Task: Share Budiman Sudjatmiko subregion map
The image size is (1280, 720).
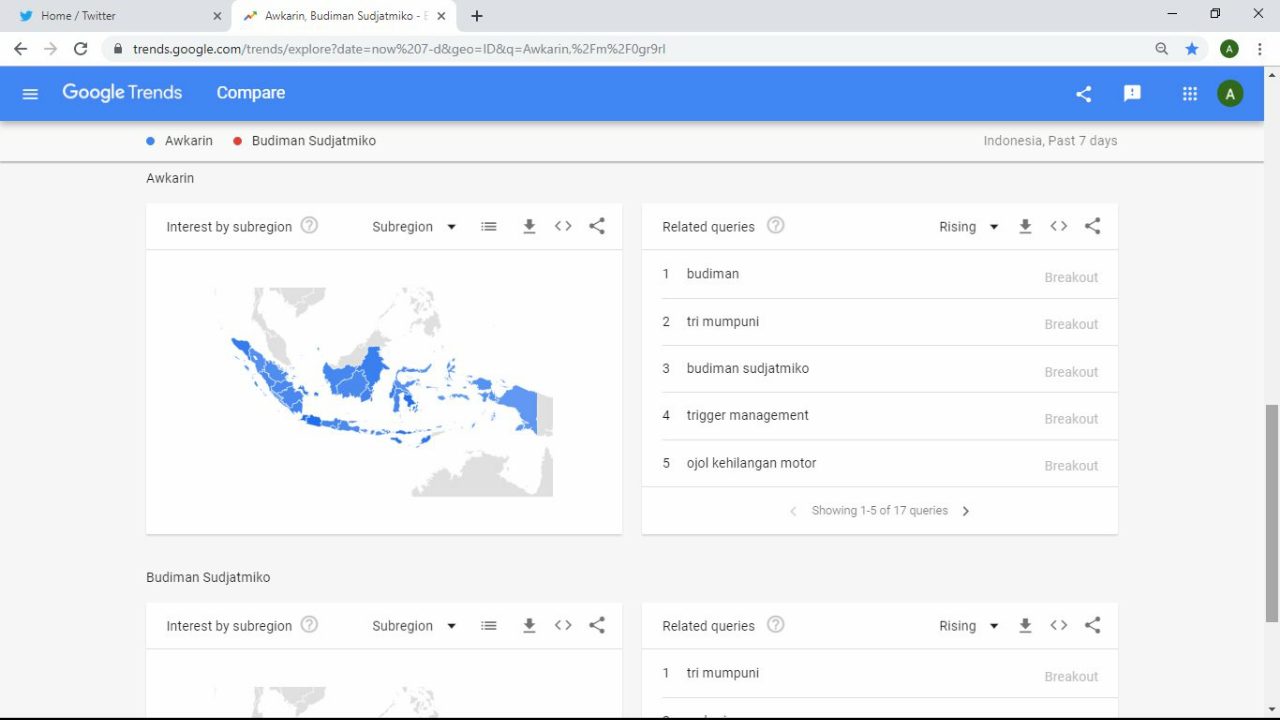Action: [x=597, y=625]
